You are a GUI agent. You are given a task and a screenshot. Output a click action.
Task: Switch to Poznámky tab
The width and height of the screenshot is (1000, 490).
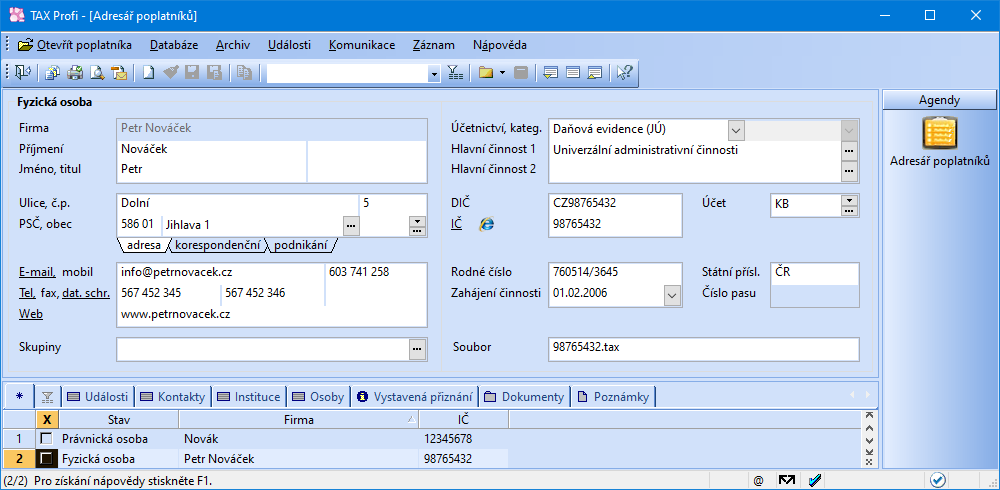(x=614, y=397)
